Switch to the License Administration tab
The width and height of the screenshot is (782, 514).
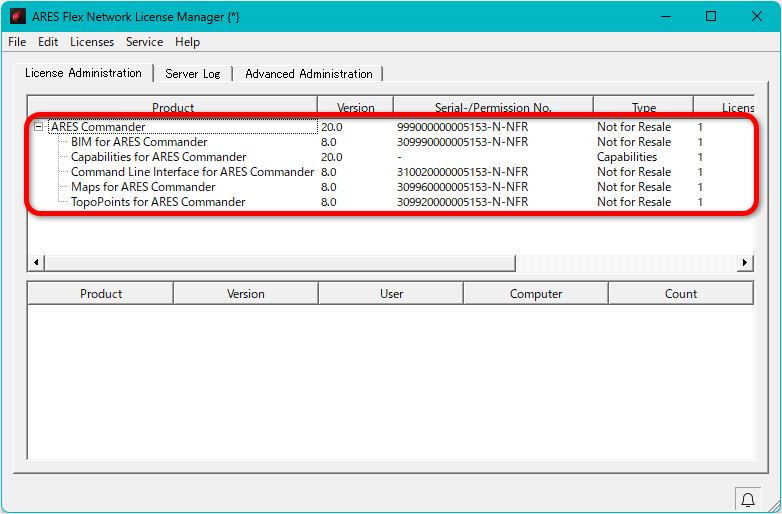[x=83, y=73]
